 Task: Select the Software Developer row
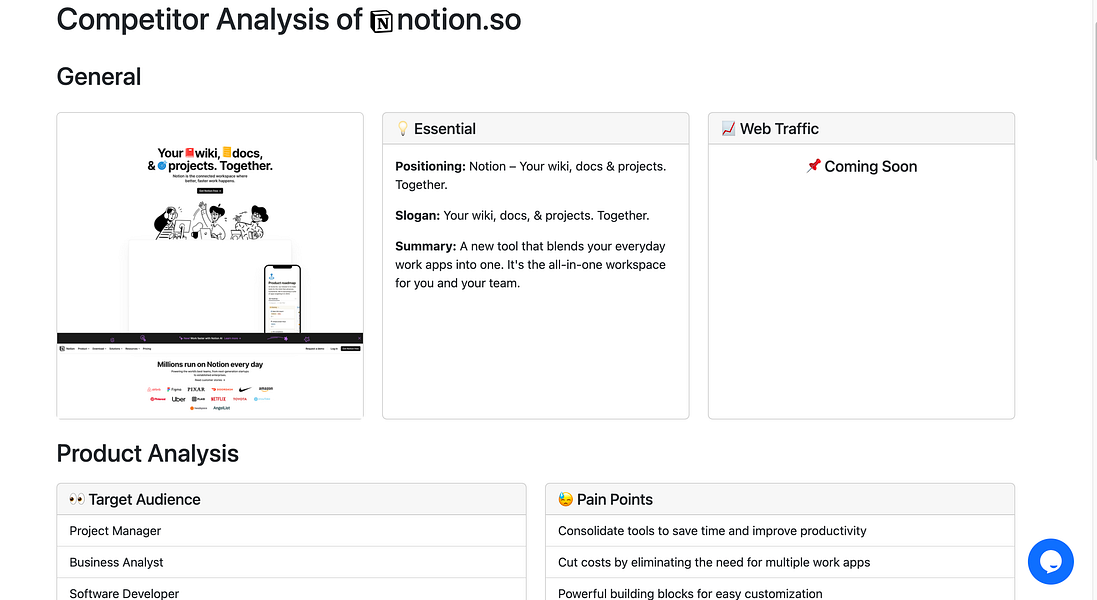tap(292, 590)
